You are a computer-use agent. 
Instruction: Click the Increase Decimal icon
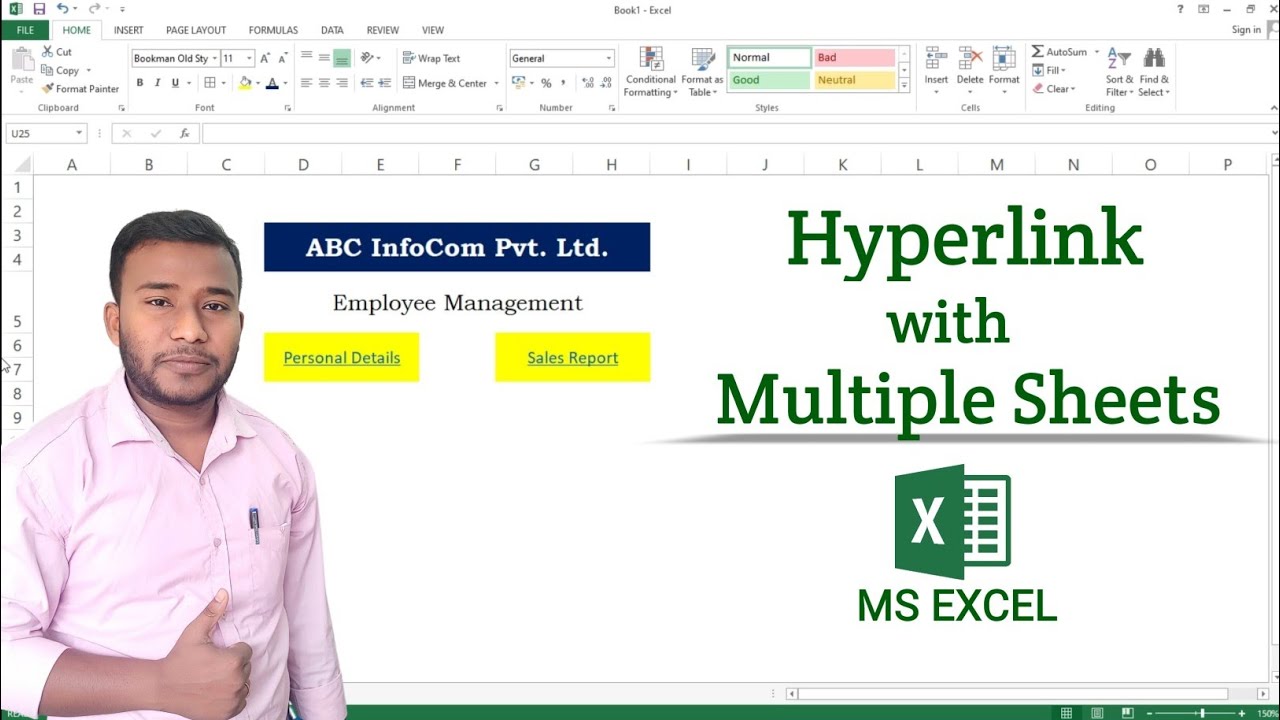coord(587,83)
